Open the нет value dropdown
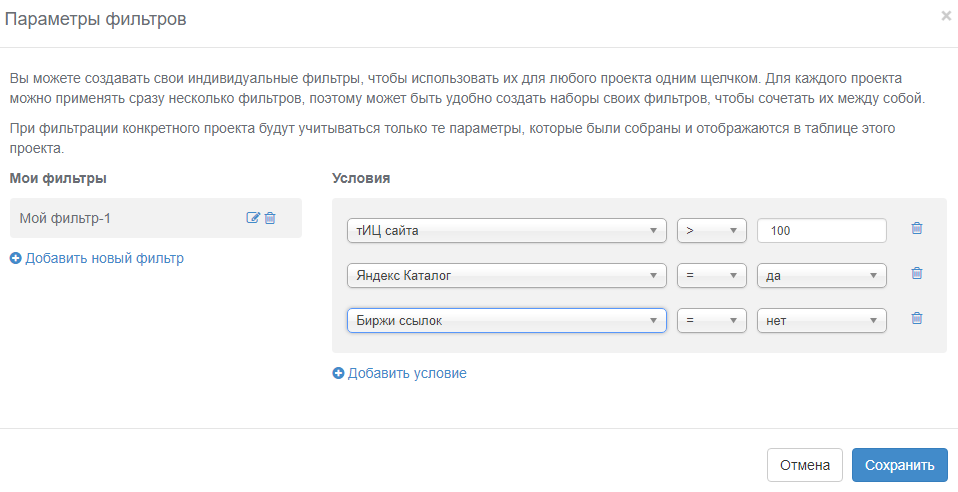This screenshot has width=958, height=492. (822, 320)
